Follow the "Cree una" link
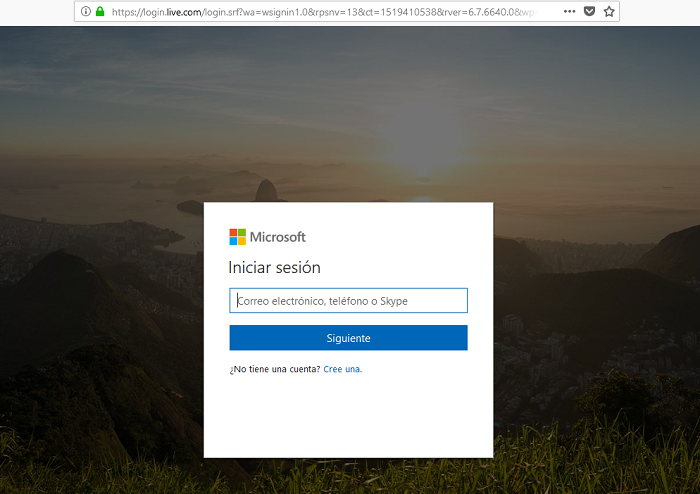Image resolution: width=700 pixels, height=494 pixels. (x=341, y=369)
